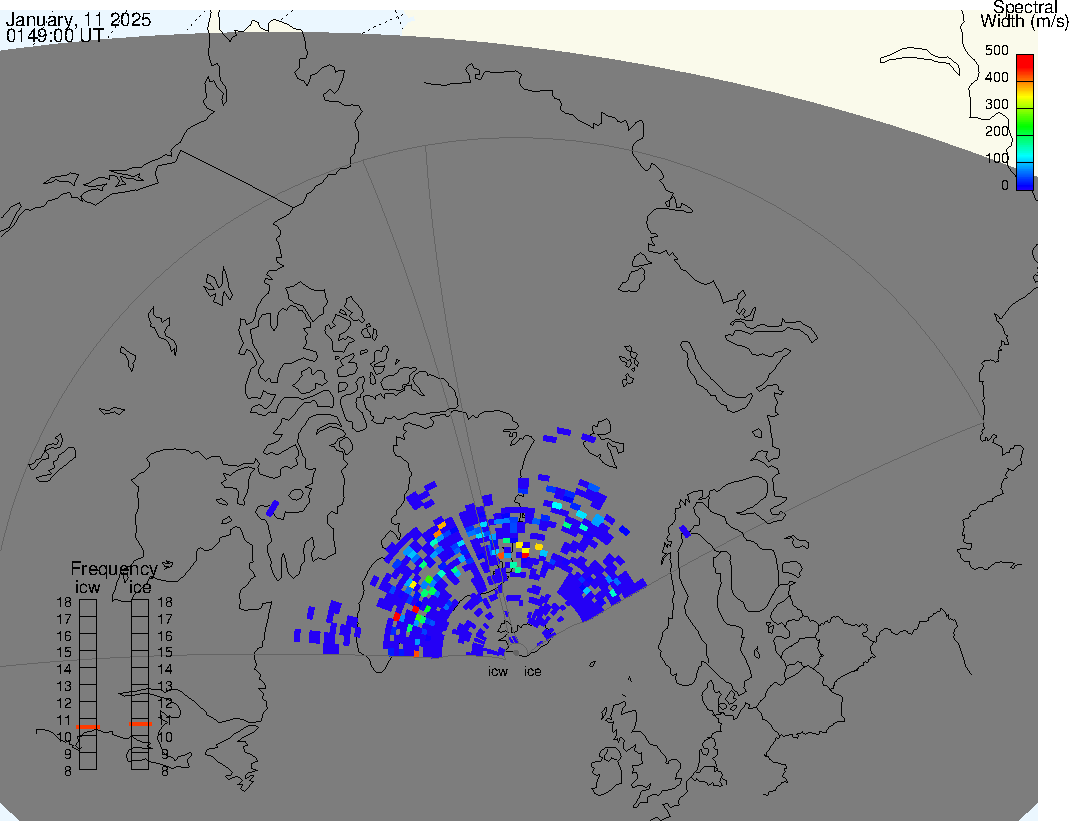Viewport: 1069px width, 821px height.
Task: Click the 500 color scale label
Action: tap(996, 50)
